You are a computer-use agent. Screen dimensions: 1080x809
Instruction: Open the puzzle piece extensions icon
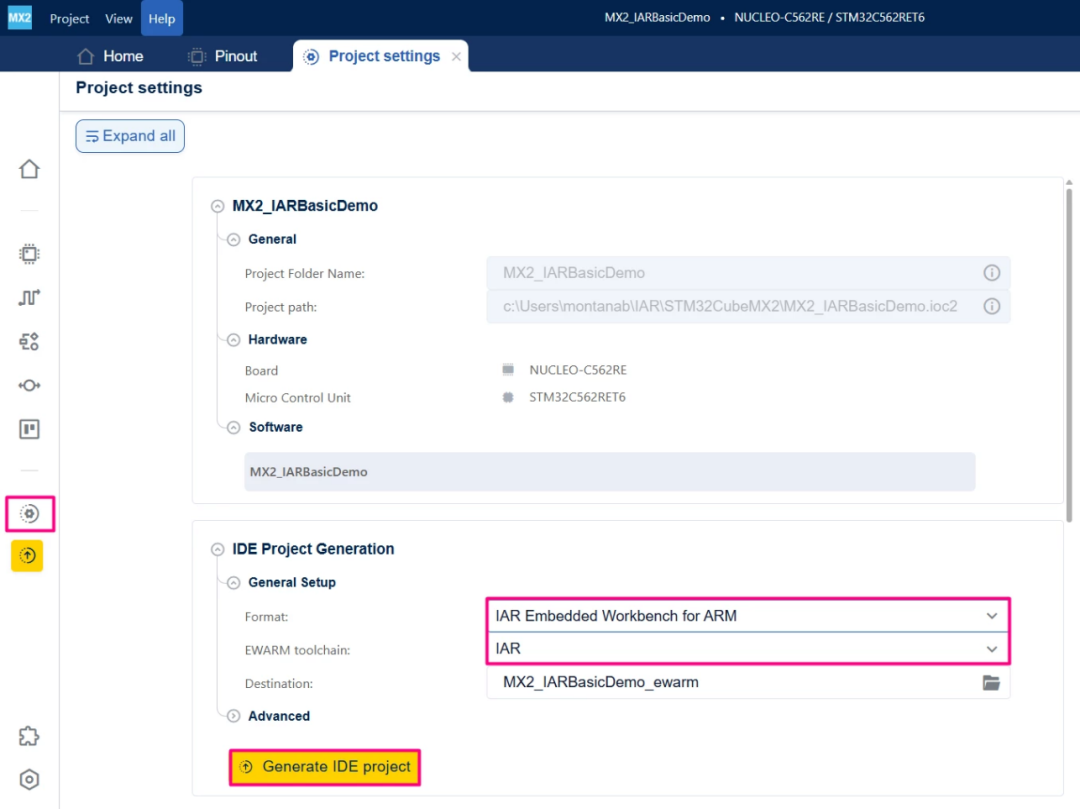tap(29, 736)
